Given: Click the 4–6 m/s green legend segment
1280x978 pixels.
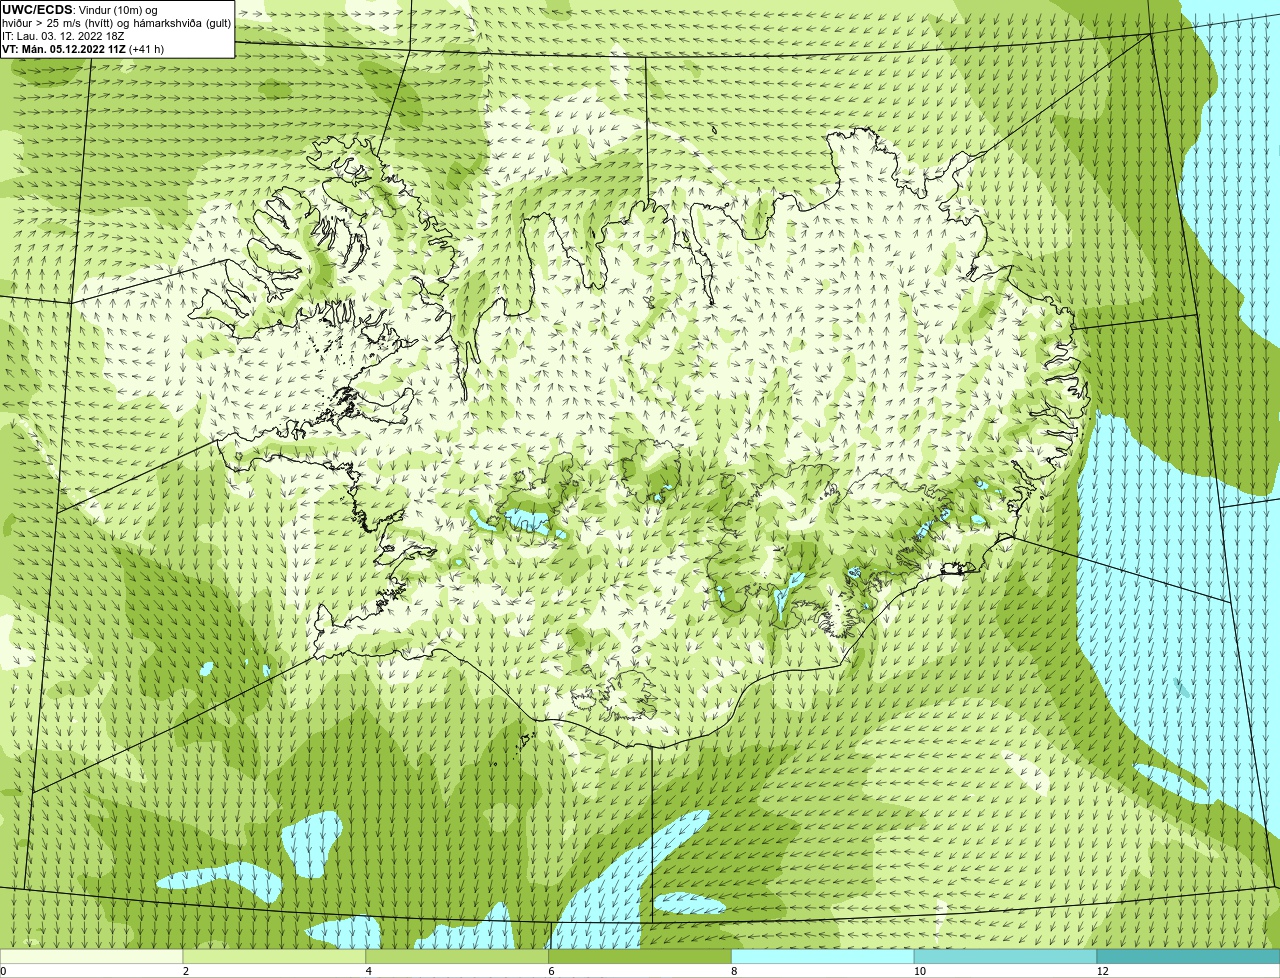Looking at the screenshot, I should pyautogui.click(x=458, y=956).
